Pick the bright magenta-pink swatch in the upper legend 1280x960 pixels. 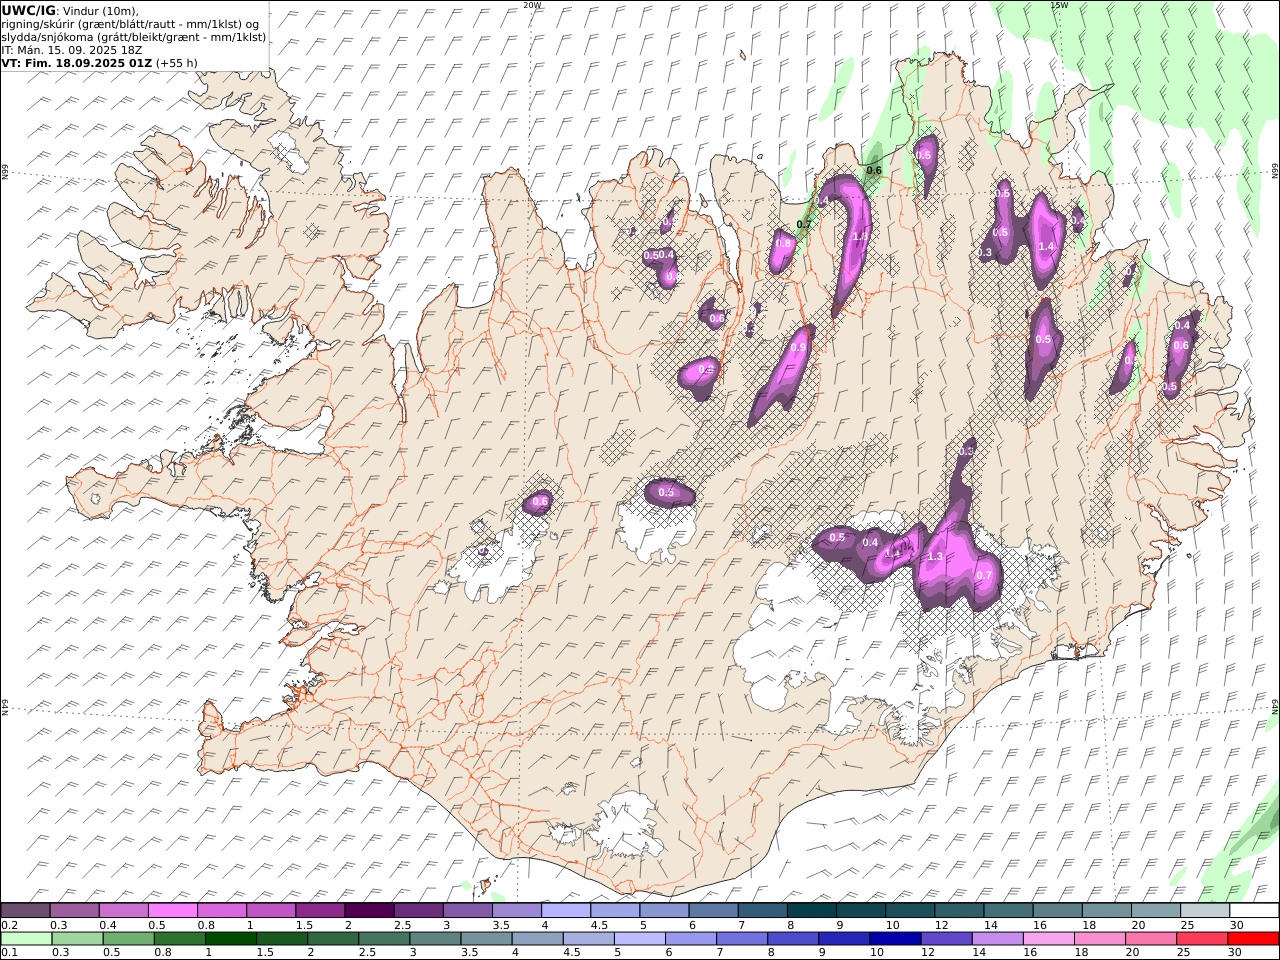point(172,910)
